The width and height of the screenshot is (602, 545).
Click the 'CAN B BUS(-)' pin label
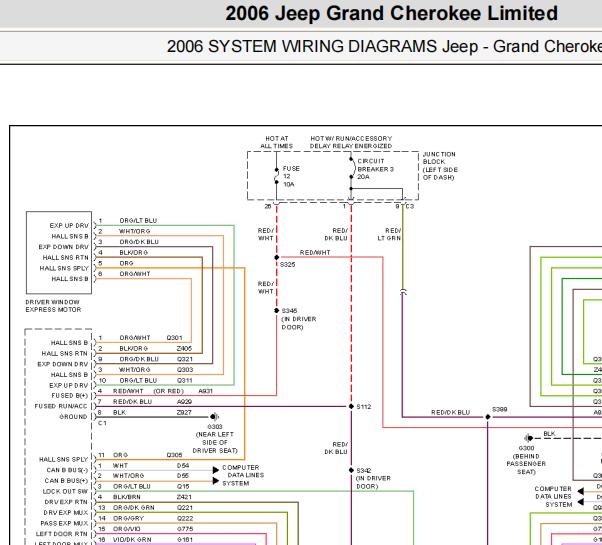tap(67, 470)
